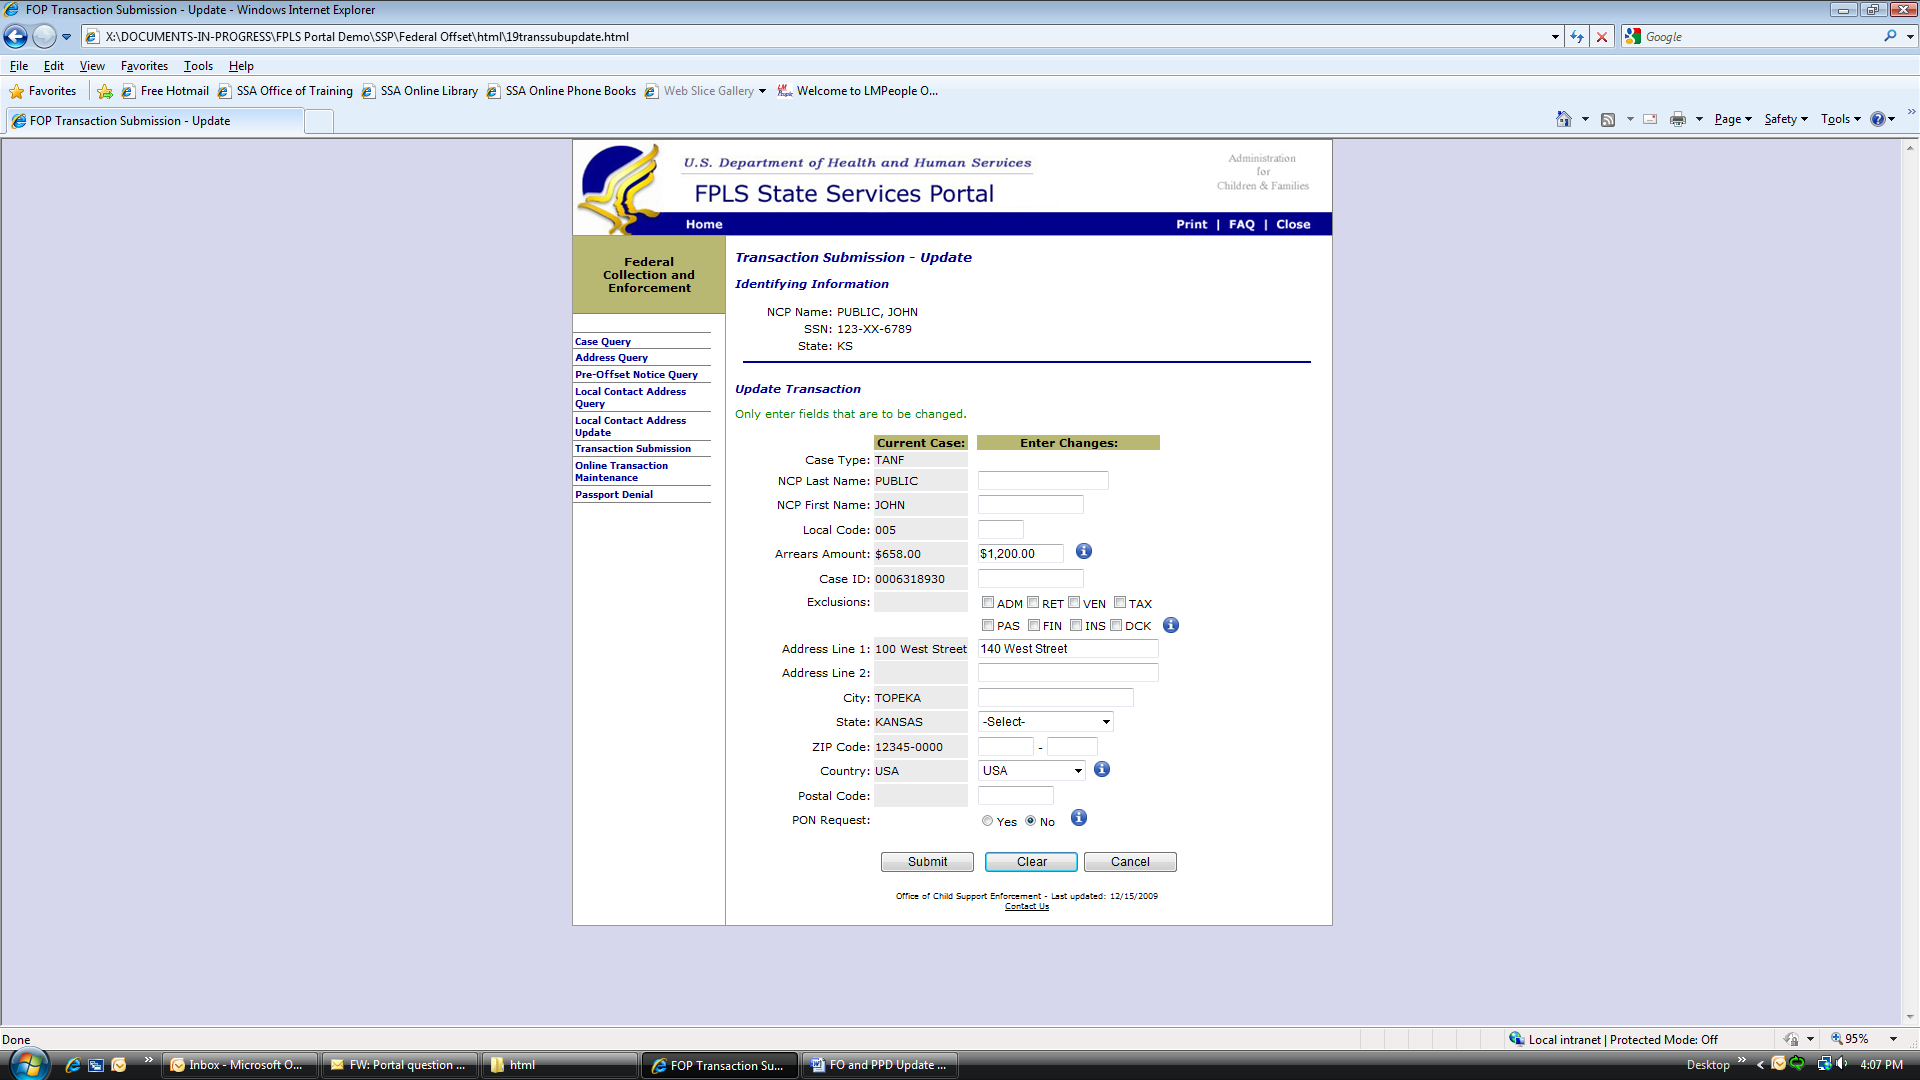Click the RSS feeds toolbar icon
This screenshot has height=1080, width=1920.
(1607, 119)
